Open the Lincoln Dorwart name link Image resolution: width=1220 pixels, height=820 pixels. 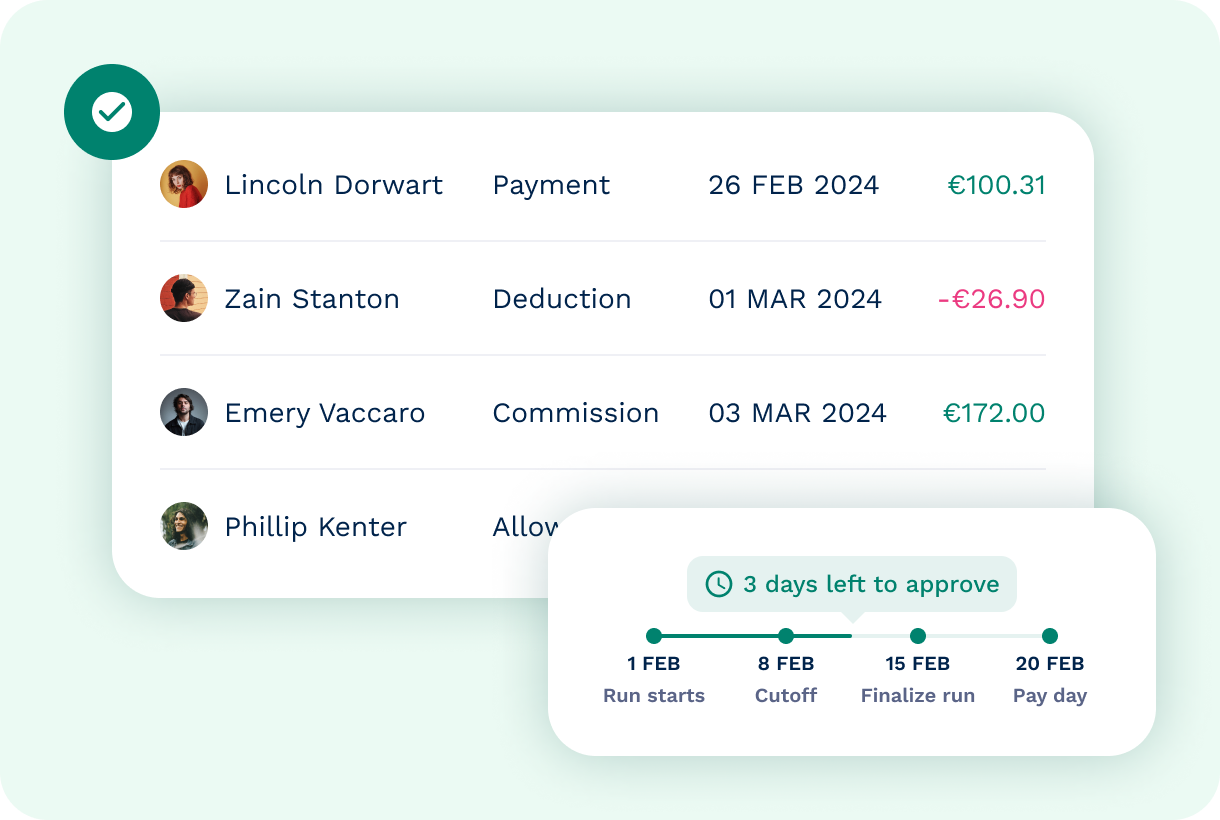click(x=334, y=185)
